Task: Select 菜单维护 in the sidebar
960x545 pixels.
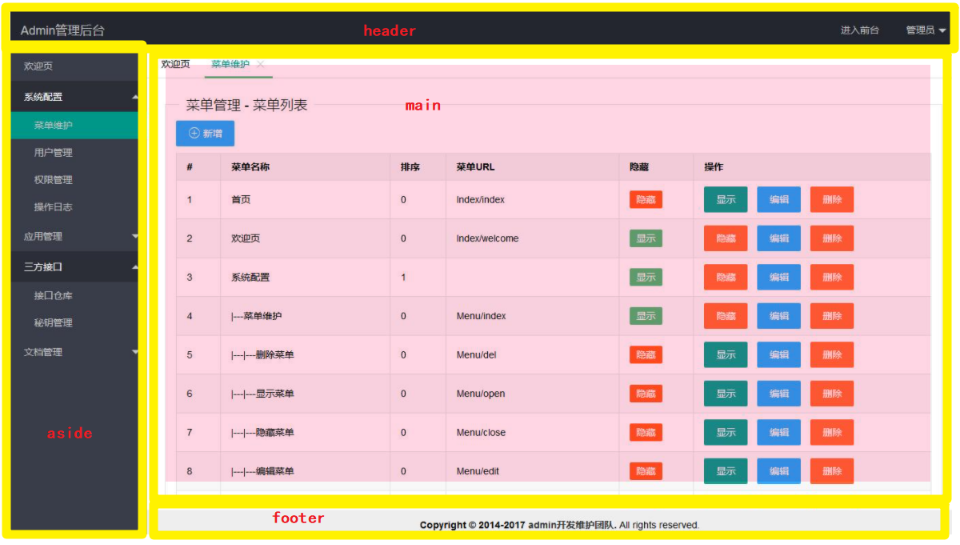Action: pyautogui.click(x=74, y=125)
